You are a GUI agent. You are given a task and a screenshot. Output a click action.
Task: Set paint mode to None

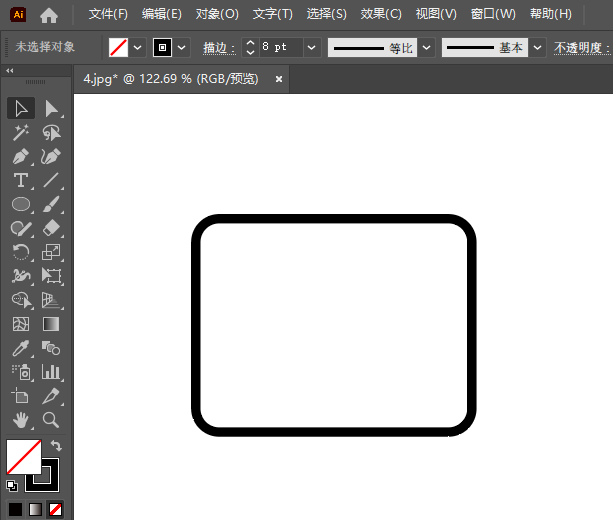click(x=55, y=509)
